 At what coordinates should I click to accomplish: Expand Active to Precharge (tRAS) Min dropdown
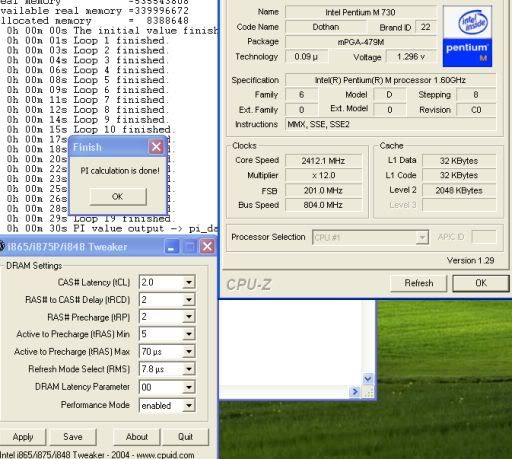(189, 334)
